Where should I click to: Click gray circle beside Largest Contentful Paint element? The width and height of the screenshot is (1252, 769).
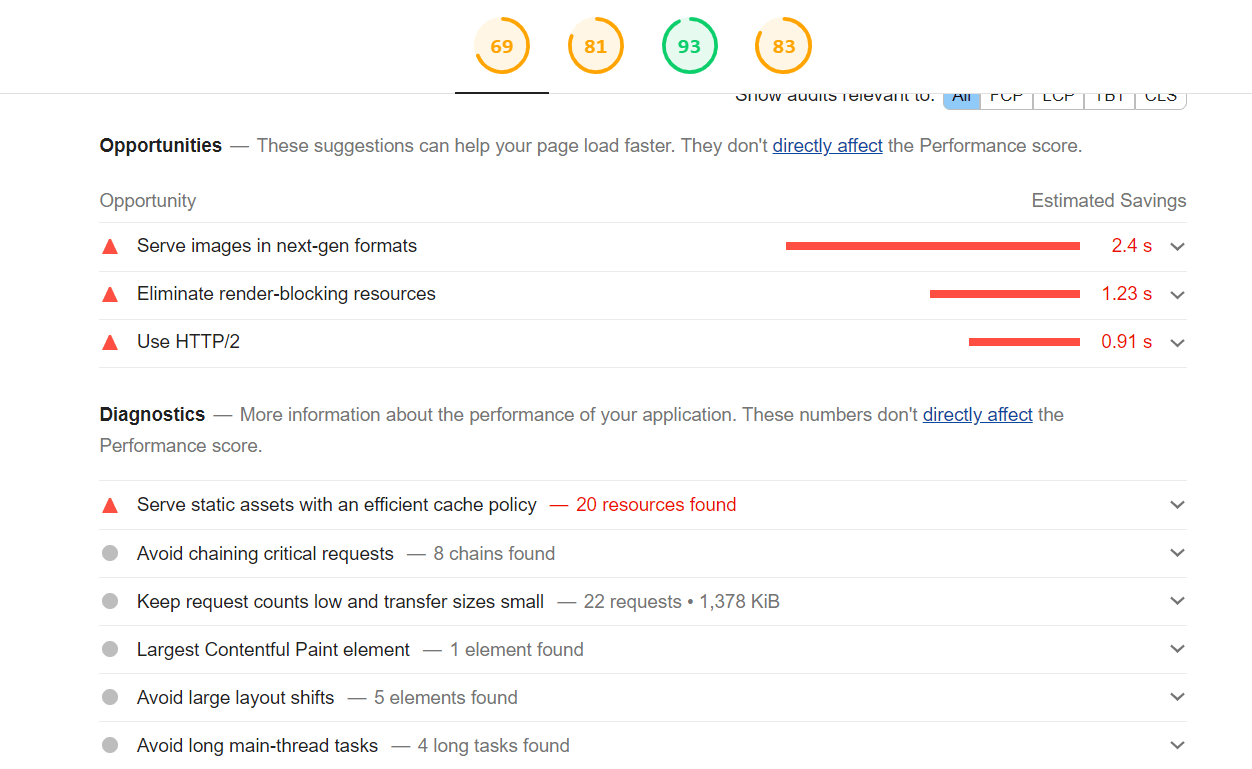tap(110, 650)
